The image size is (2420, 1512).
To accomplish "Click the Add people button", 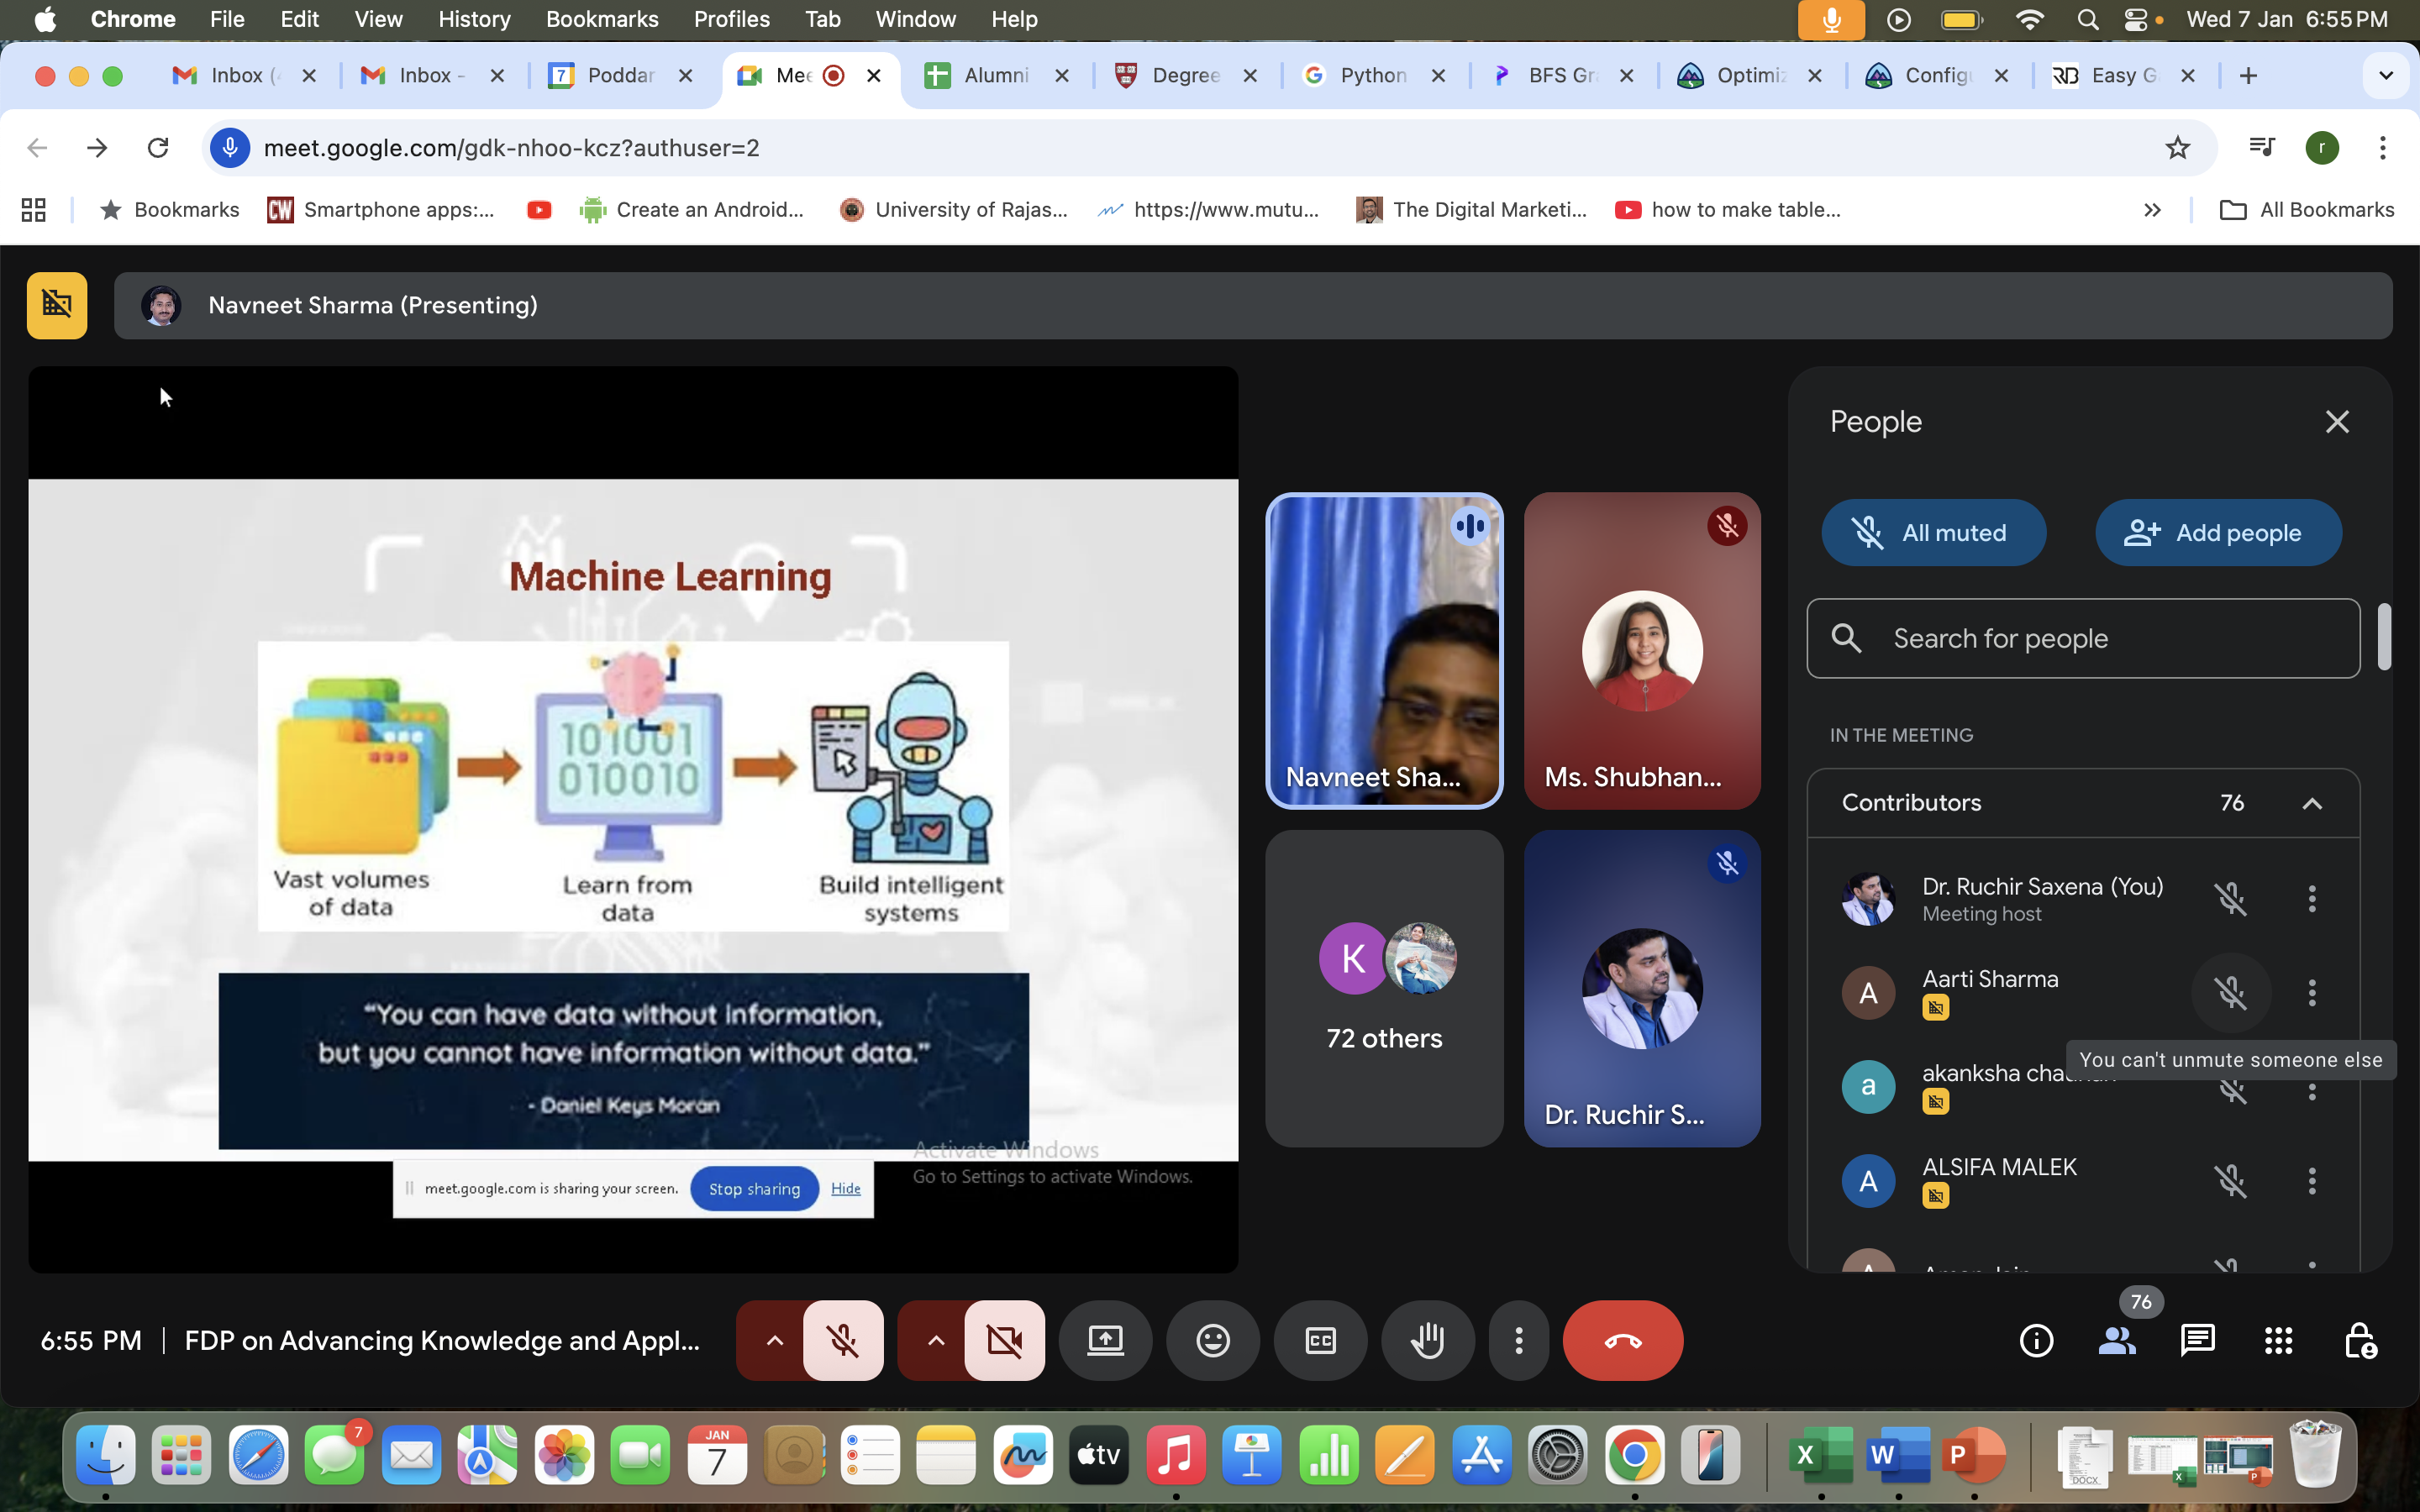I will (2217, 533).
